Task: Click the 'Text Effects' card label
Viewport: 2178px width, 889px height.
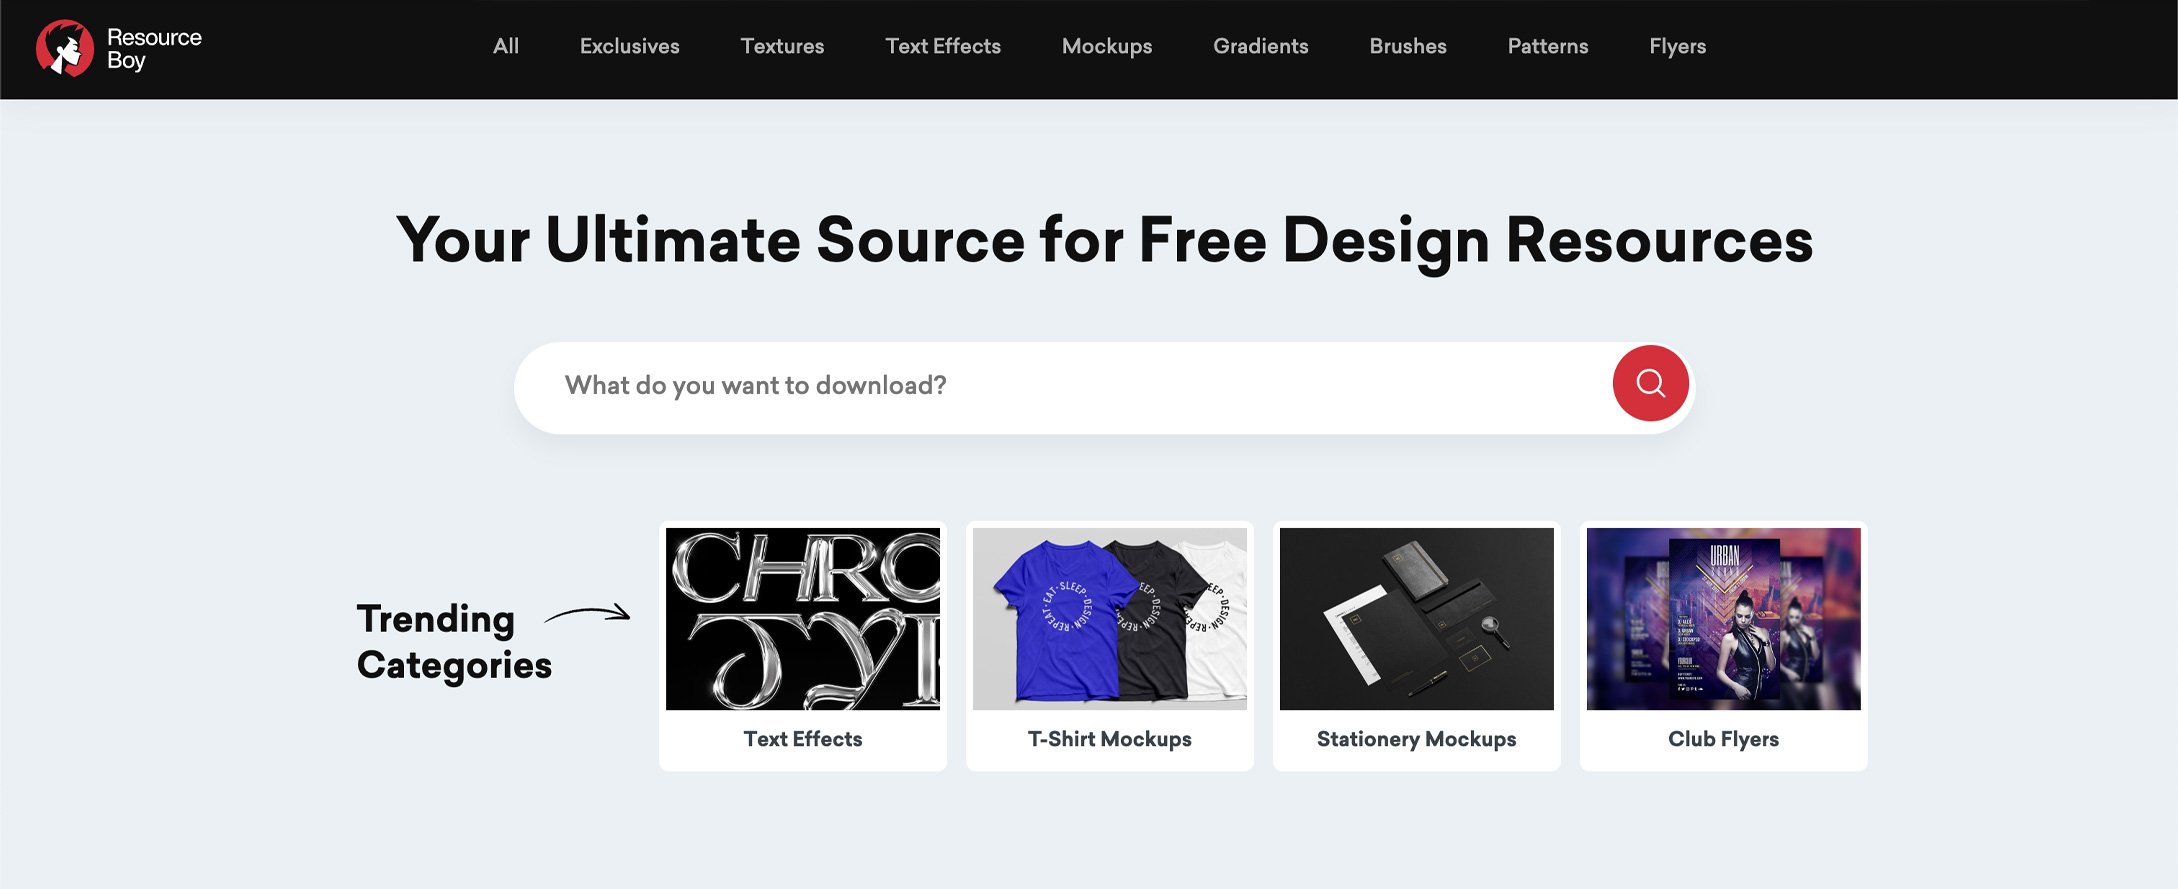Action: [802, 739]
